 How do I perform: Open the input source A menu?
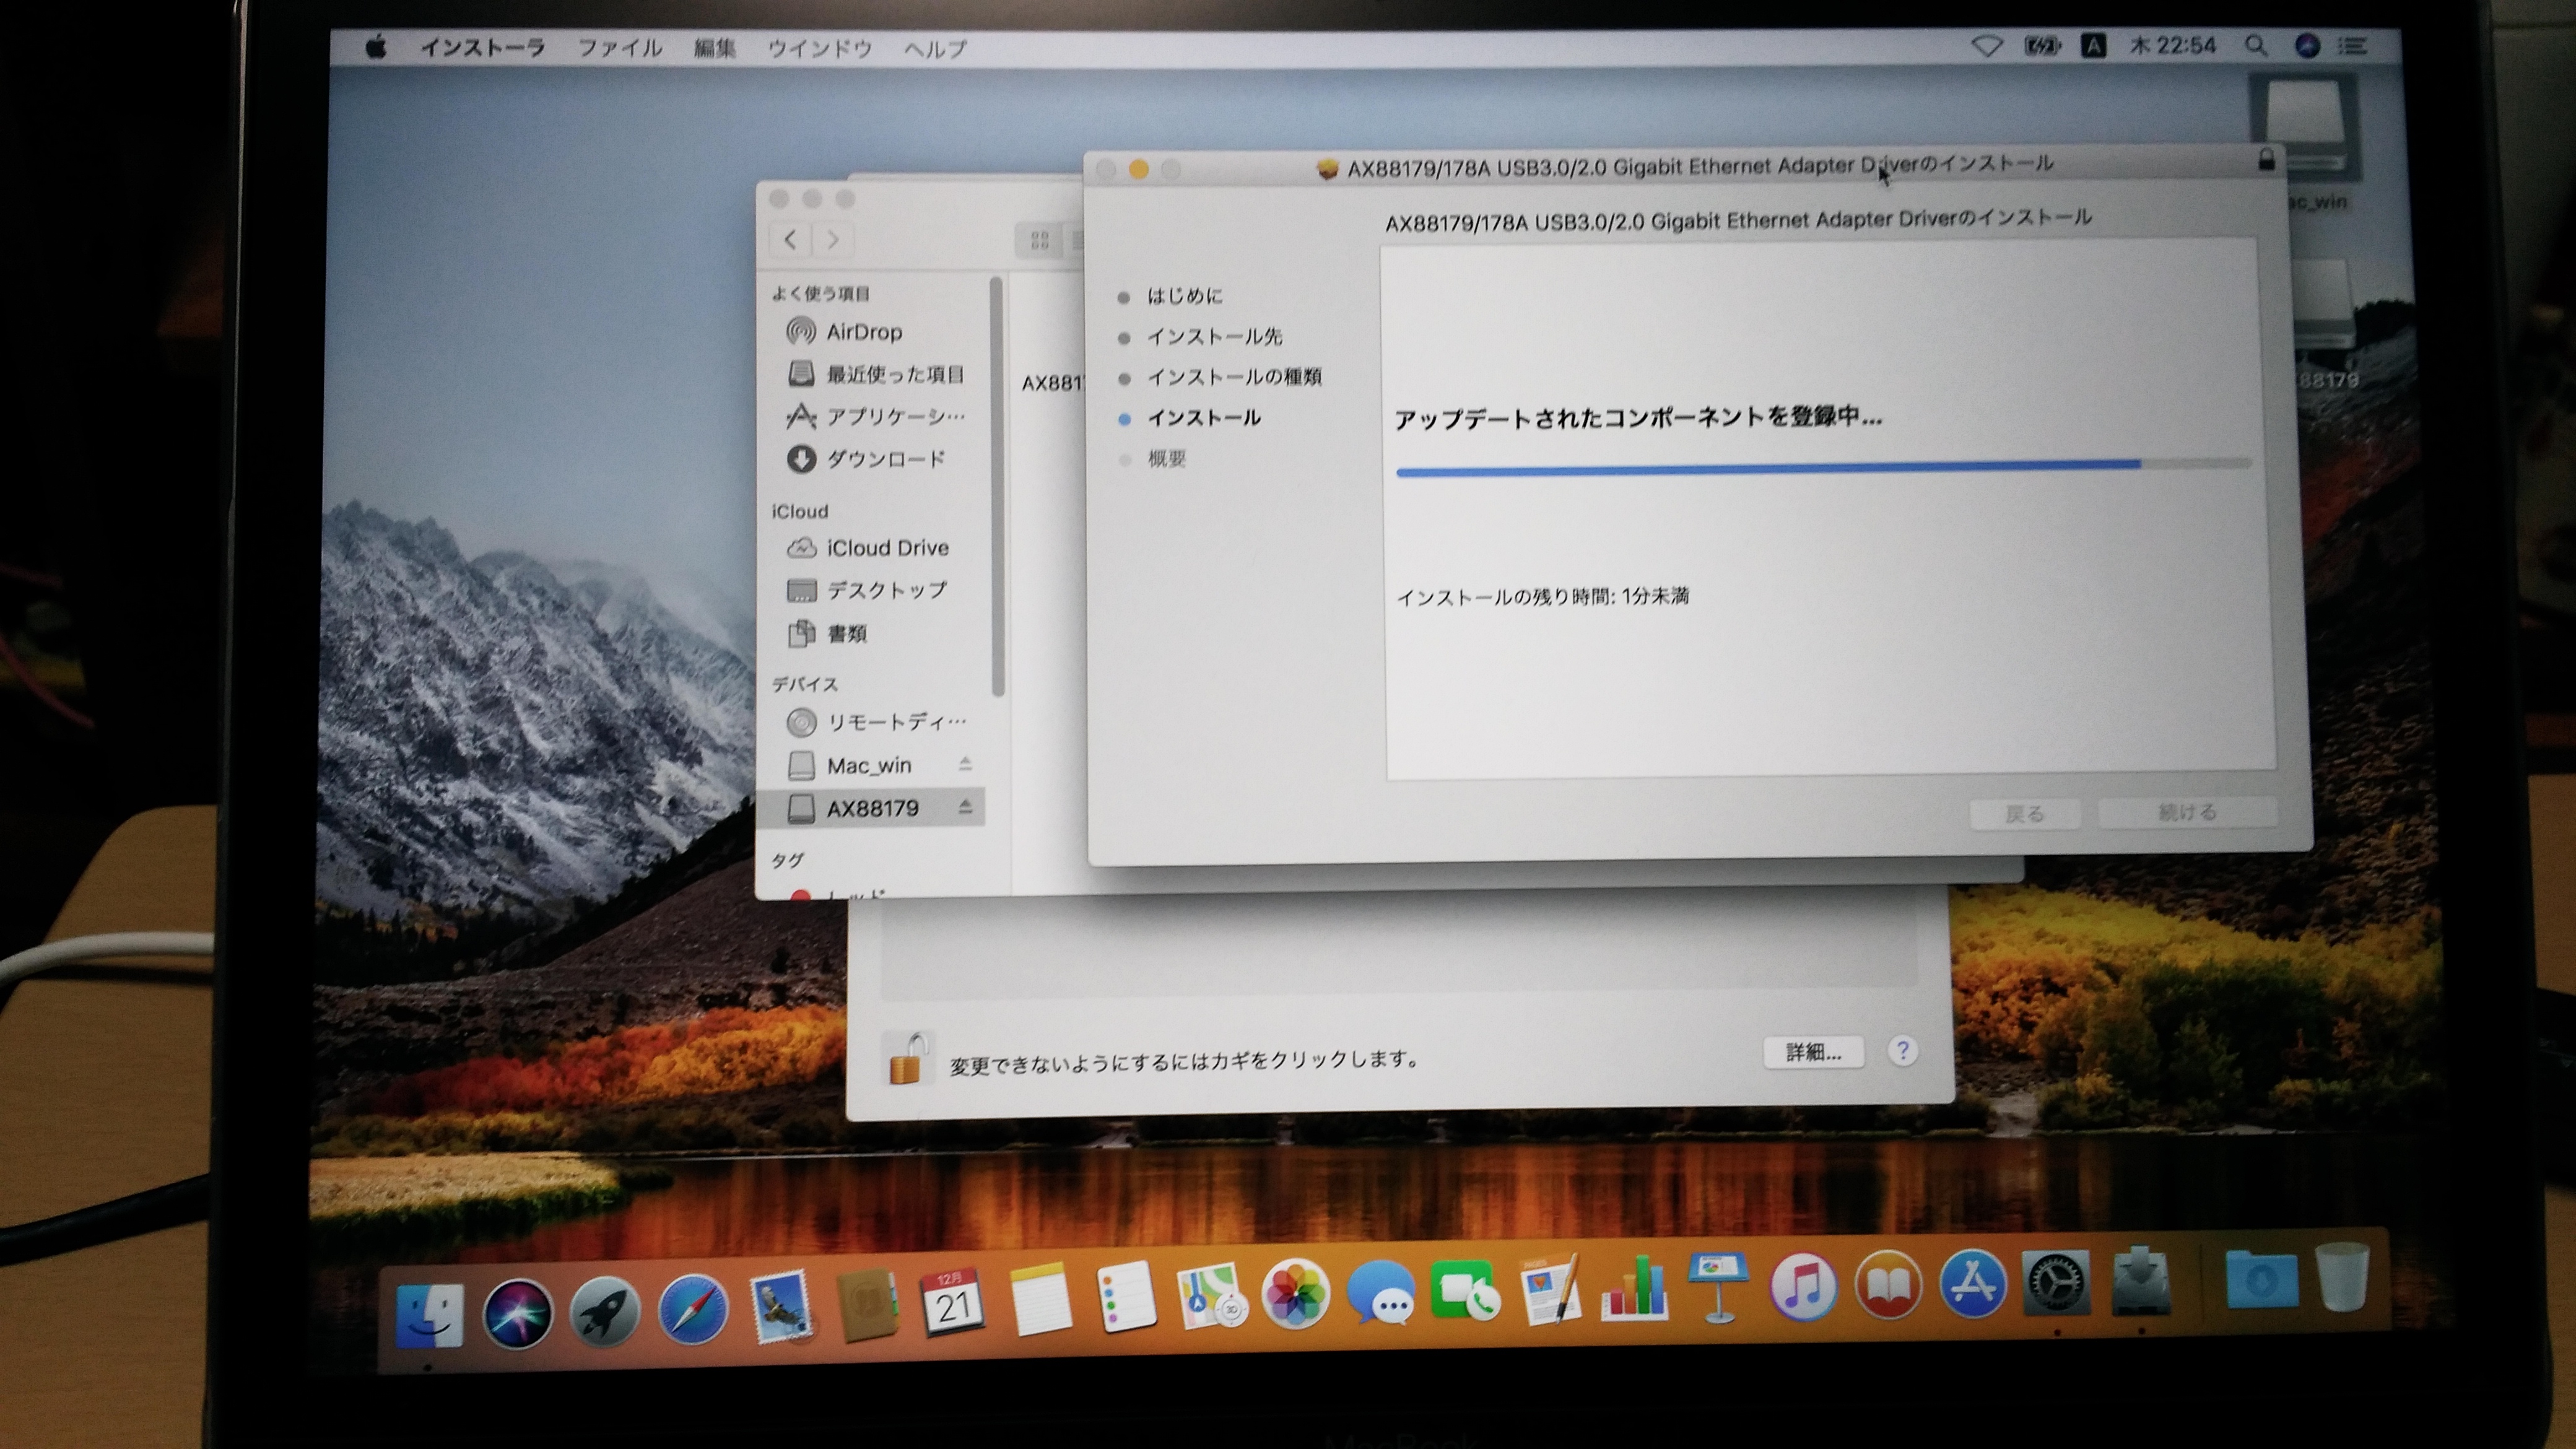click(2093, 46)
